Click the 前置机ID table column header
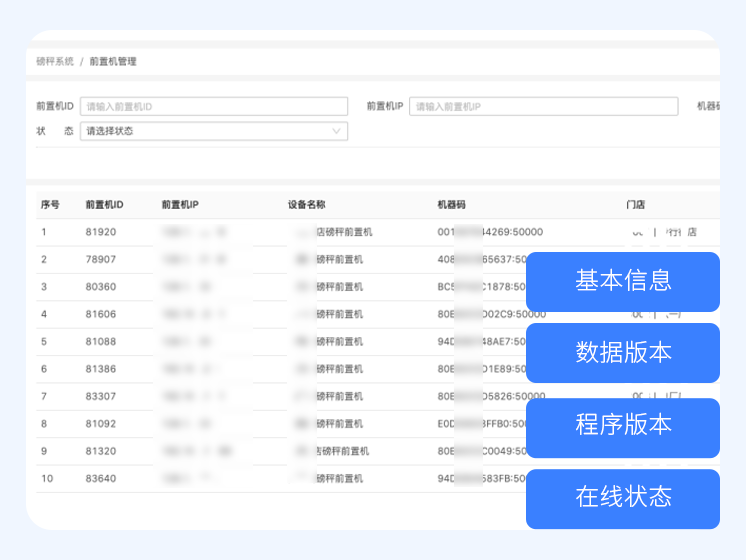The image size is (746, 560). coord(104,205)
